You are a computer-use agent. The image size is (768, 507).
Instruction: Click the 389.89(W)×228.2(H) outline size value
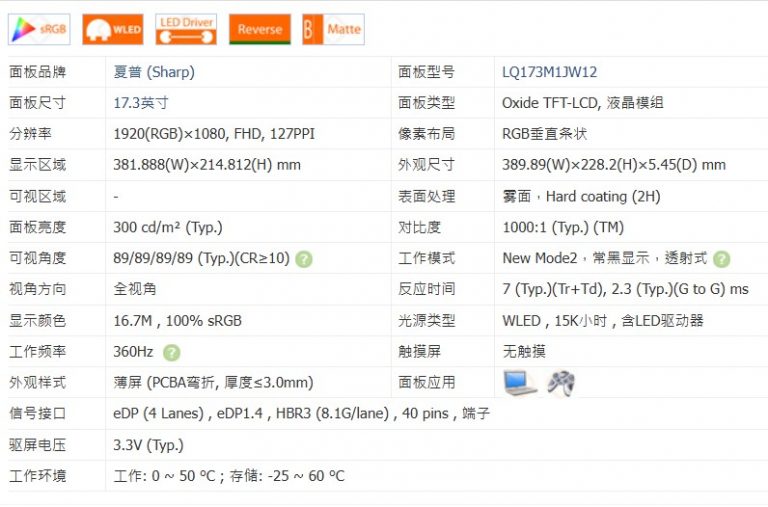613,165
